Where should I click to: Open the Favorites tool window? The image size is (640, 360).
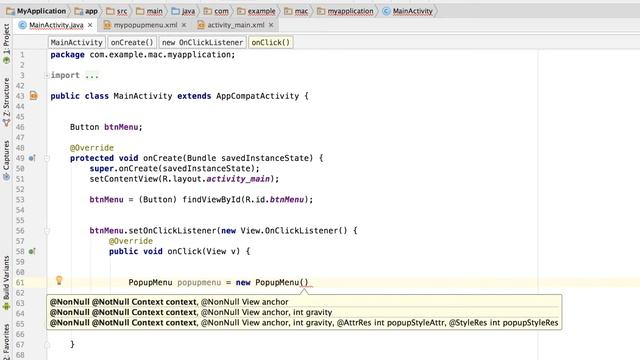pyautogui.click(x=6, y=341)
